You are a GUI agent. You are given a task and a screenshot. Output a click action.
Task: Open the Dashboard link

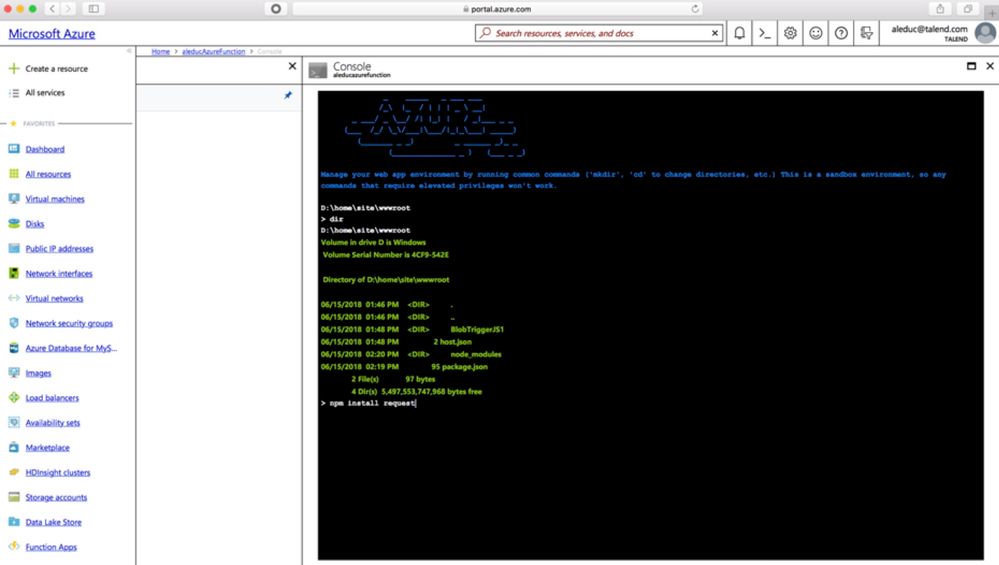coord(45,149)
